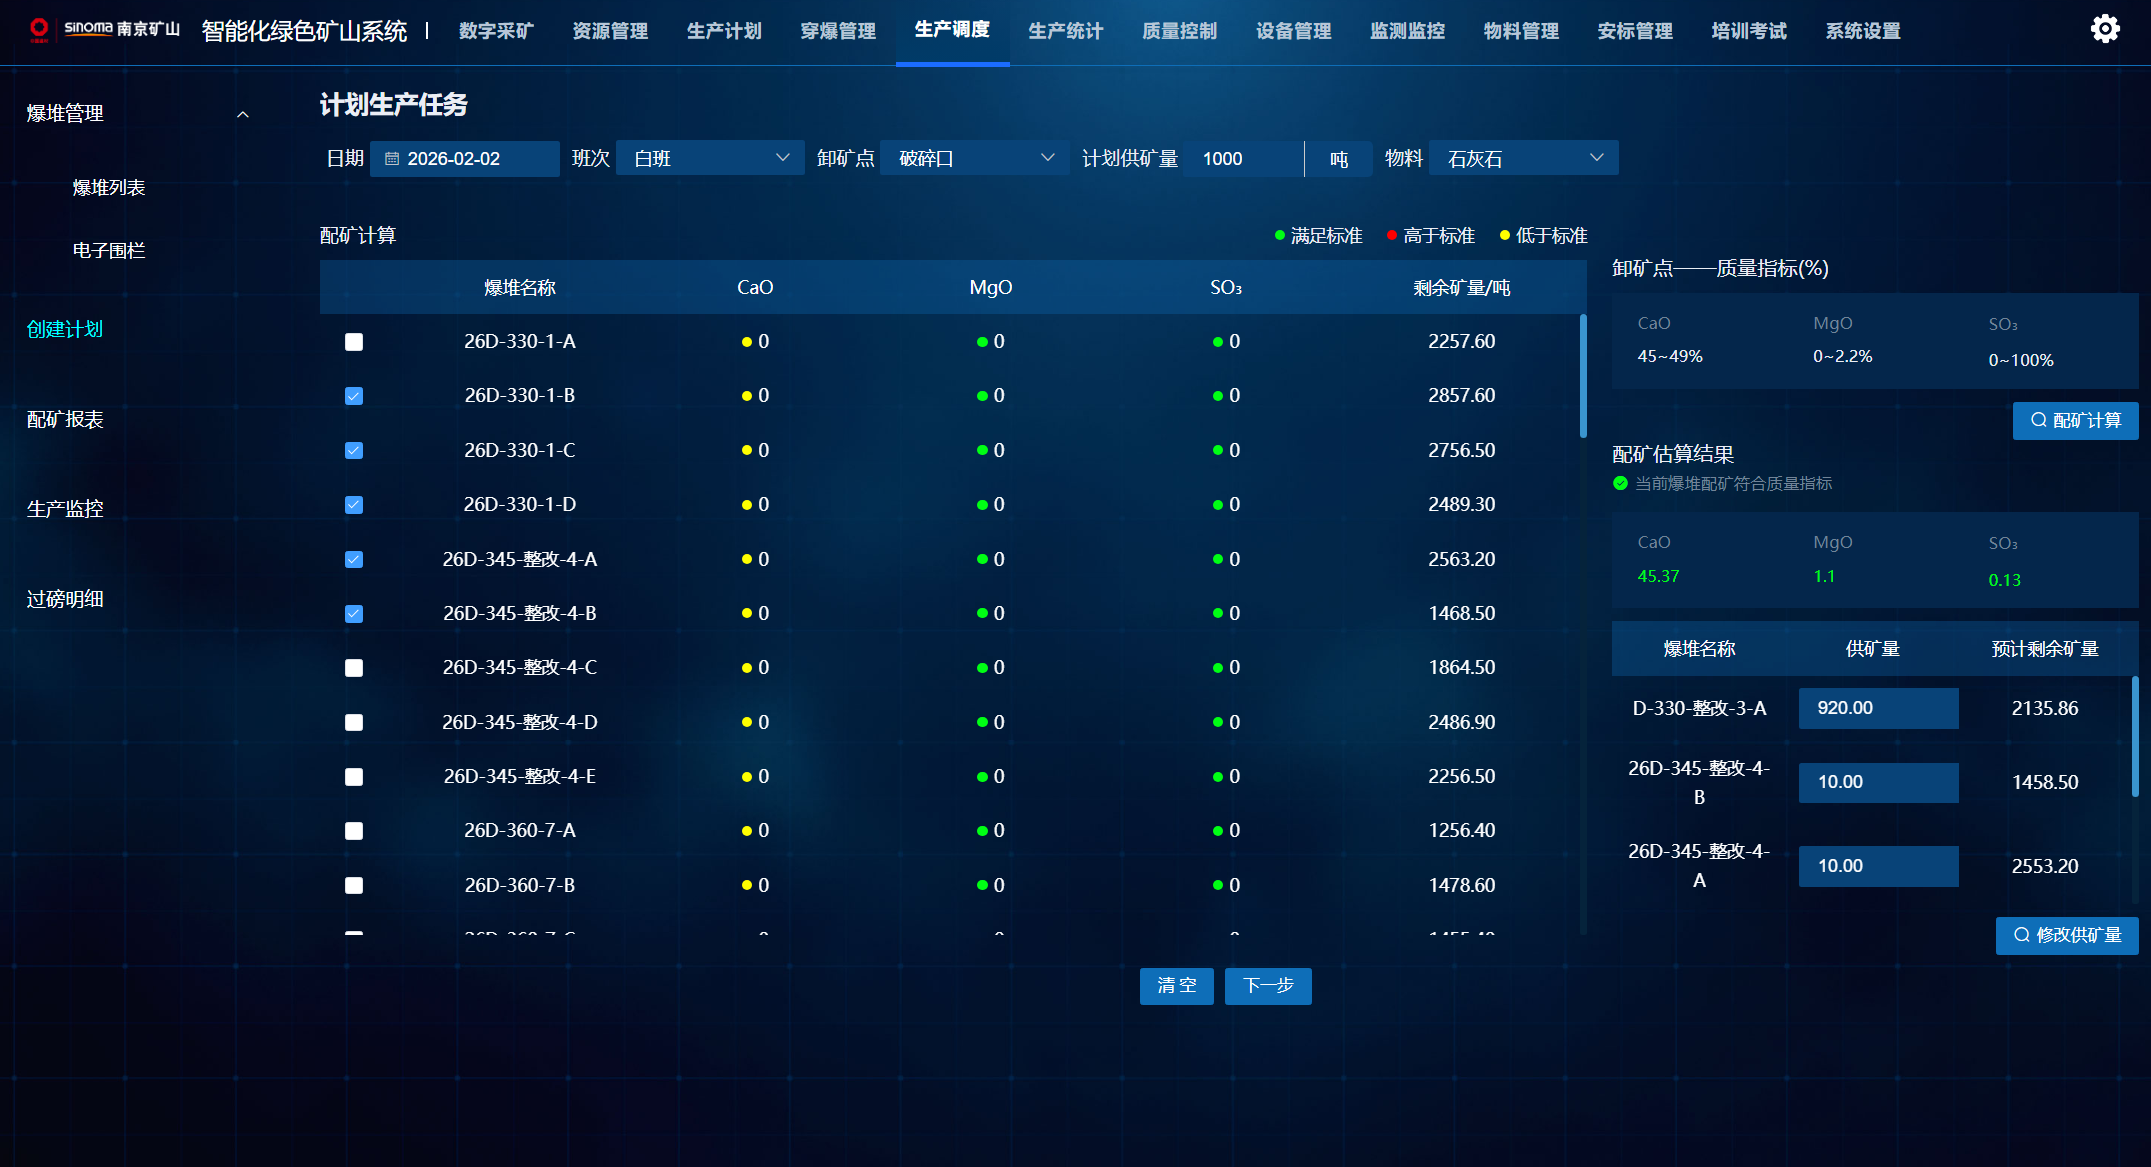Open the 日期 2026-02-02 picker

(x=465, y=159)
